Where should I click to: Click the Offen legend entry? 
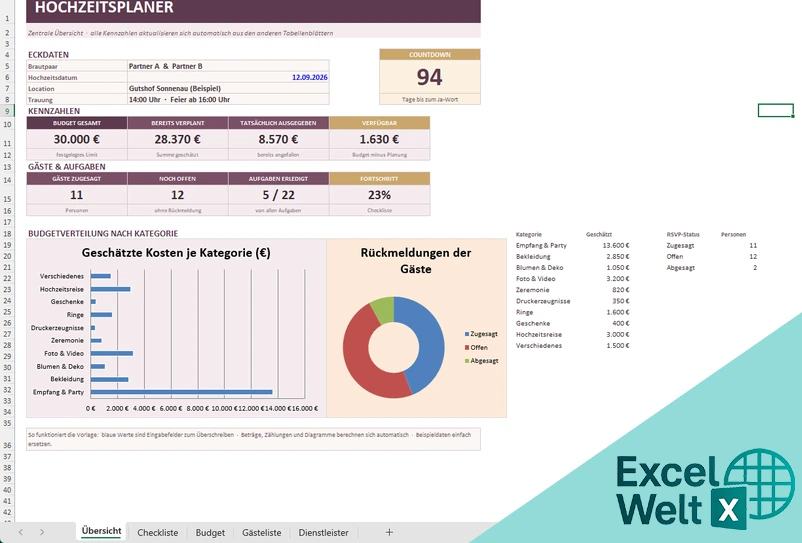(x=476, y=347)
